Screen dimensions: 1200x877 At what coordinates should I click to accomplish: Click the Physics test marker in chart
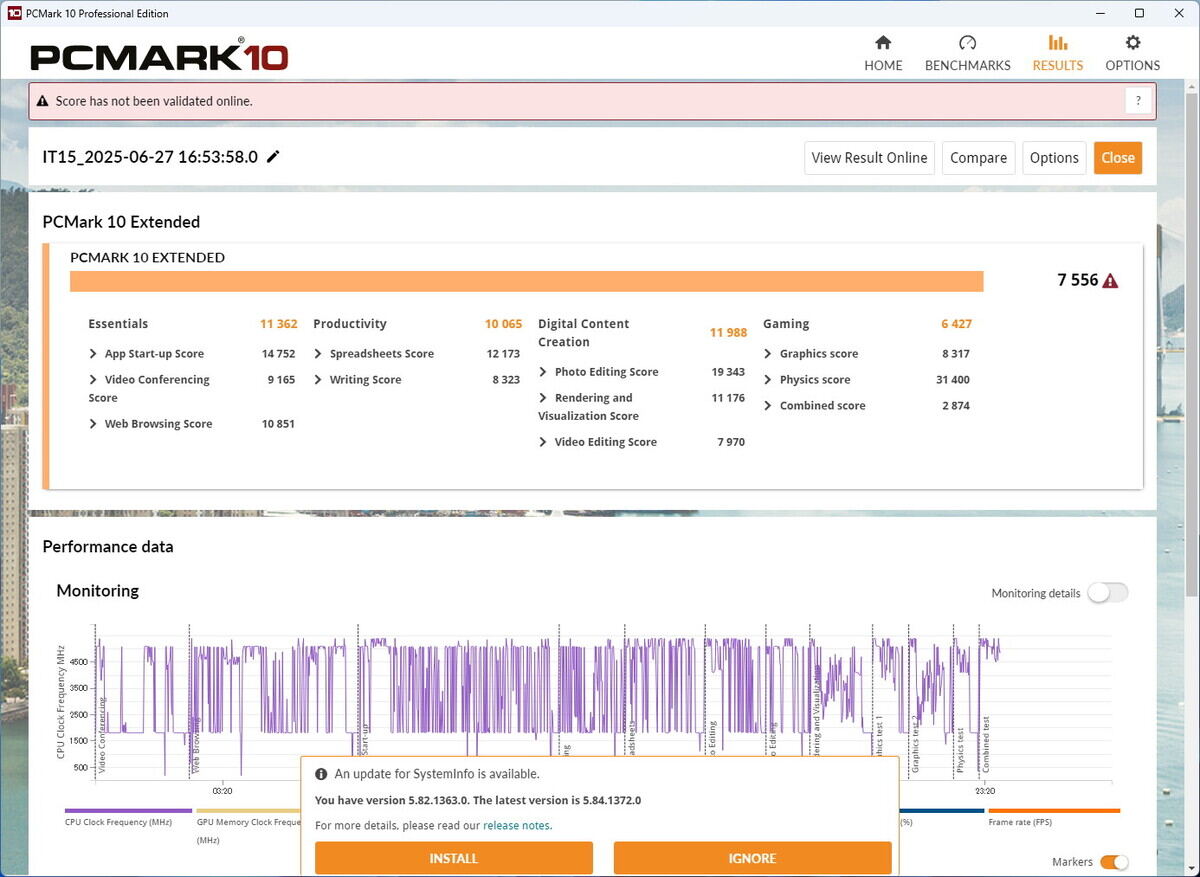[960, 750]
